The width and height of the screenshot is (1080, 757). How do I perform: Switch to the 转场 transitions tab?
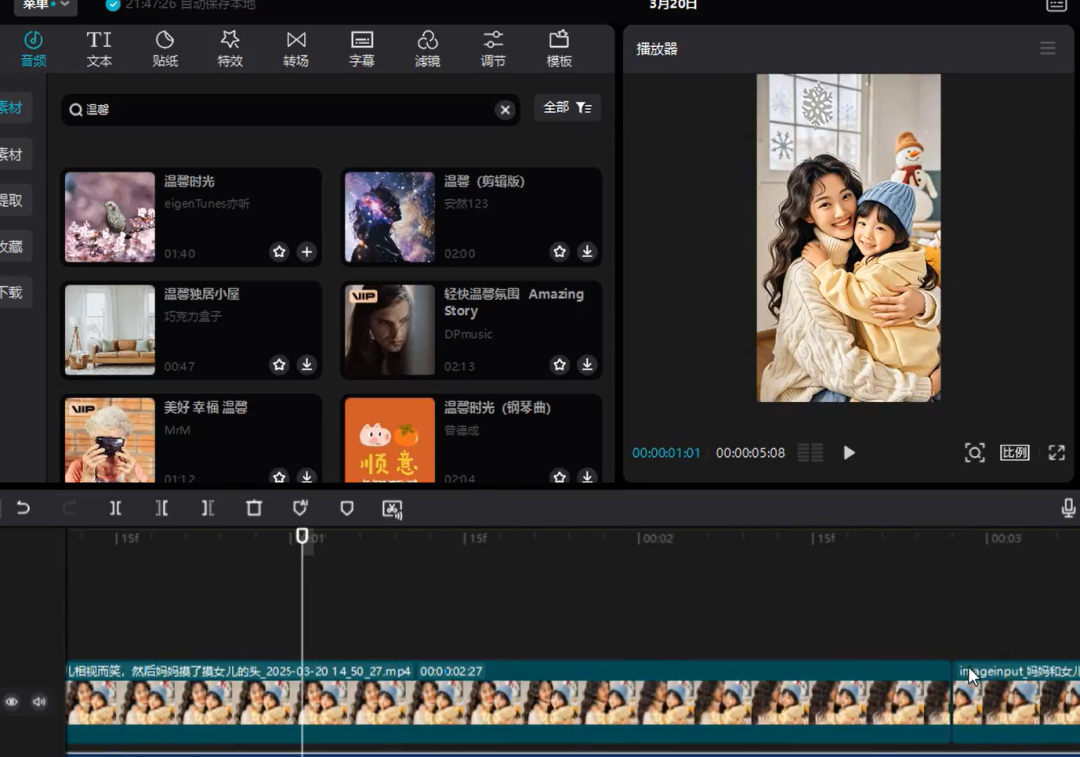tap(296, 48)
